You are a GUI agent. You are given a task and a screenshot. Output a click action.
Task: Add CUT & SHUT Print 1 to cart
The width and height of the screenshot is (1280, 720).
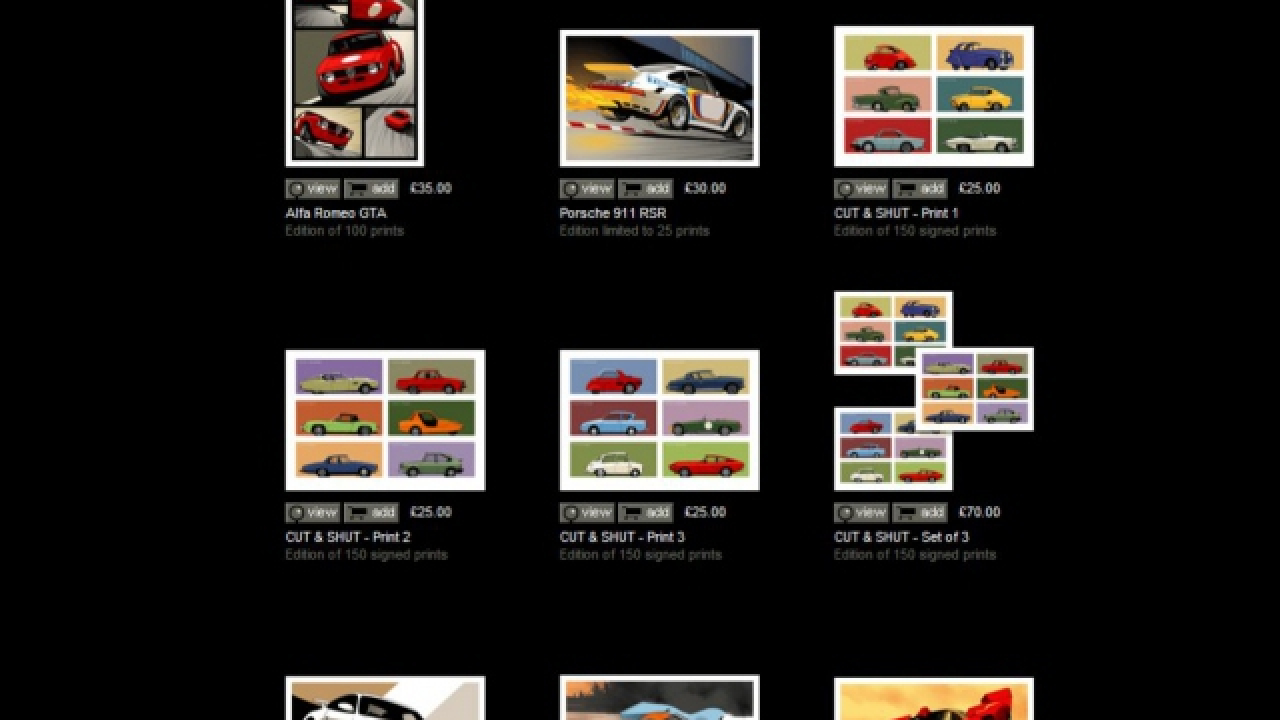point(919,188)
